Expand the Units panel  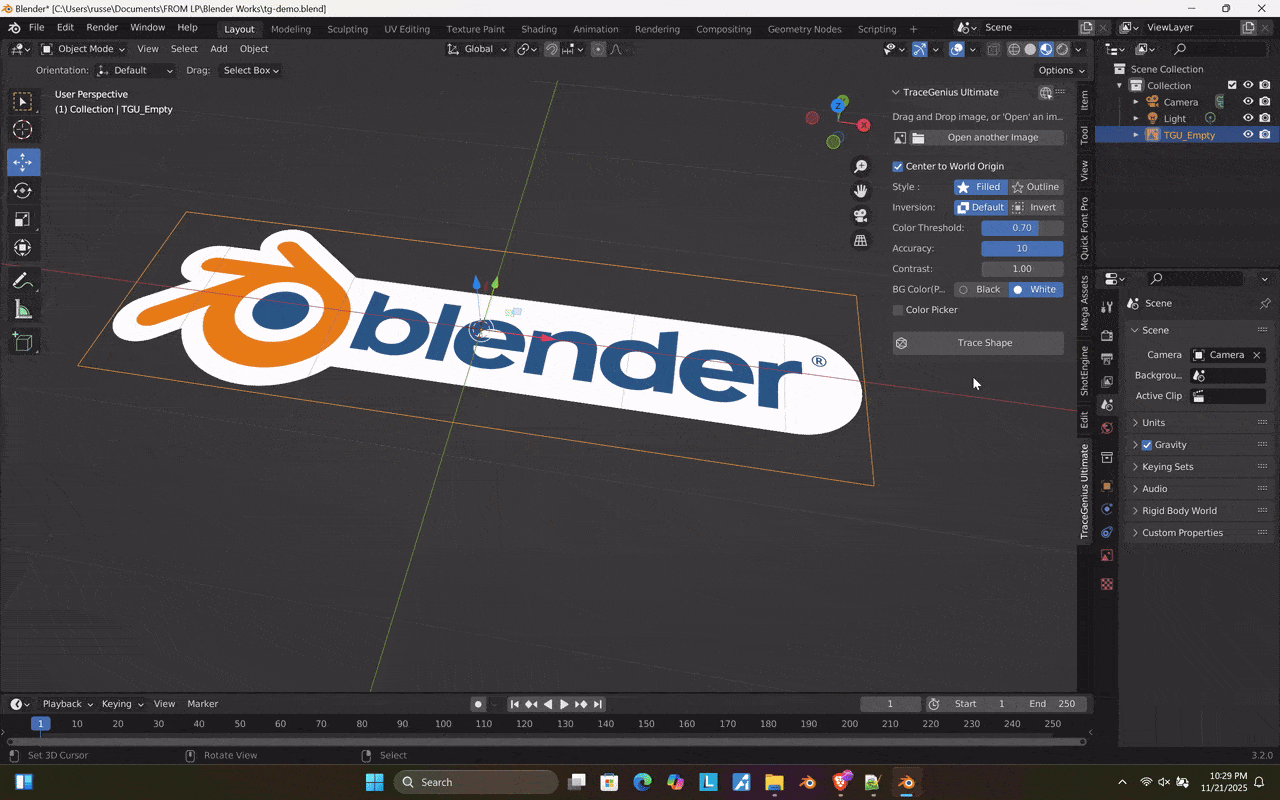tap(1200, 423)
